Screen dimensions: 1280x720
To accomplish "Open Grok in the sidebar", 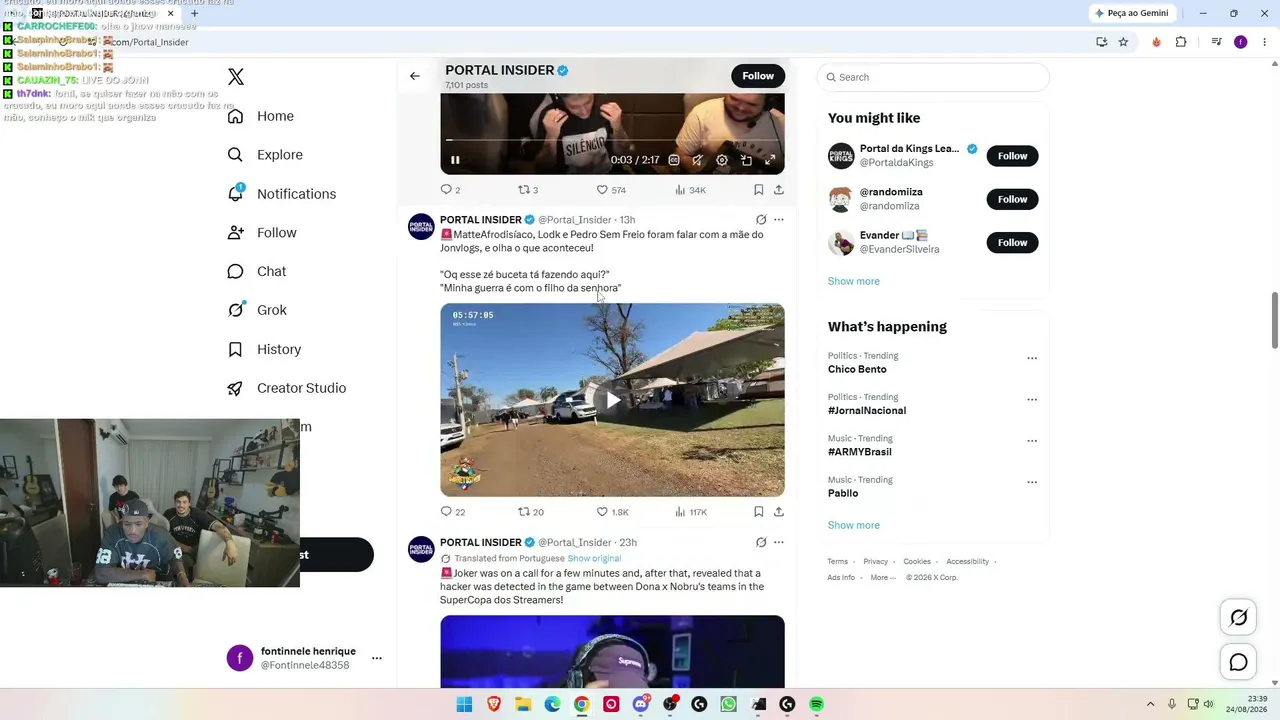I will point(257,310).
